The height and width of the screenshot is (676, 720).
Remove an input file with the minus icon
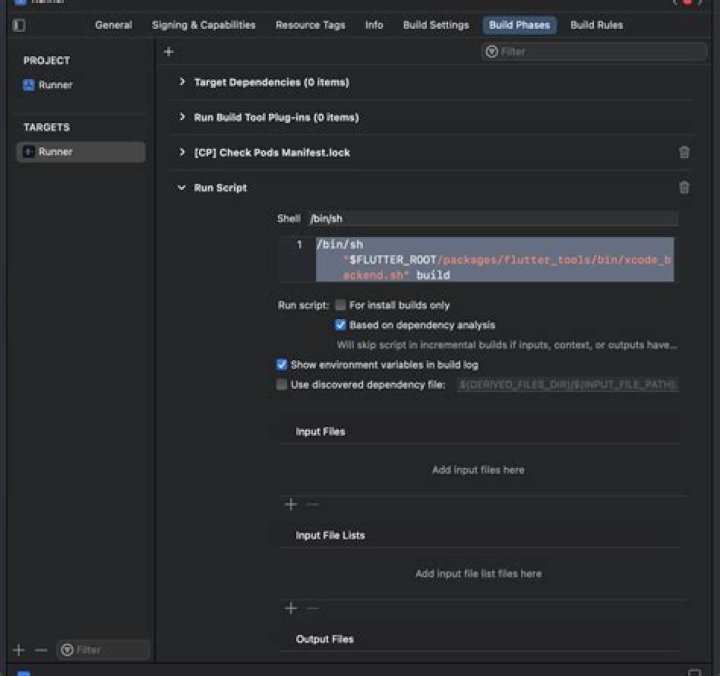[x=312, y=504]
